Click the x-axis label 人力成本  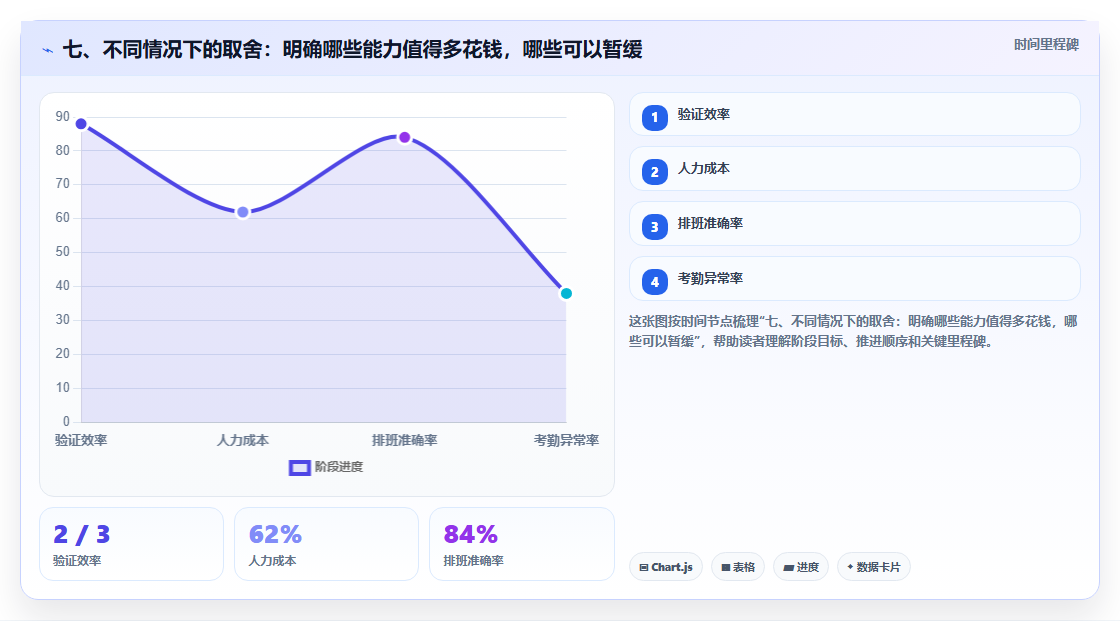click(x=243, y=440)
